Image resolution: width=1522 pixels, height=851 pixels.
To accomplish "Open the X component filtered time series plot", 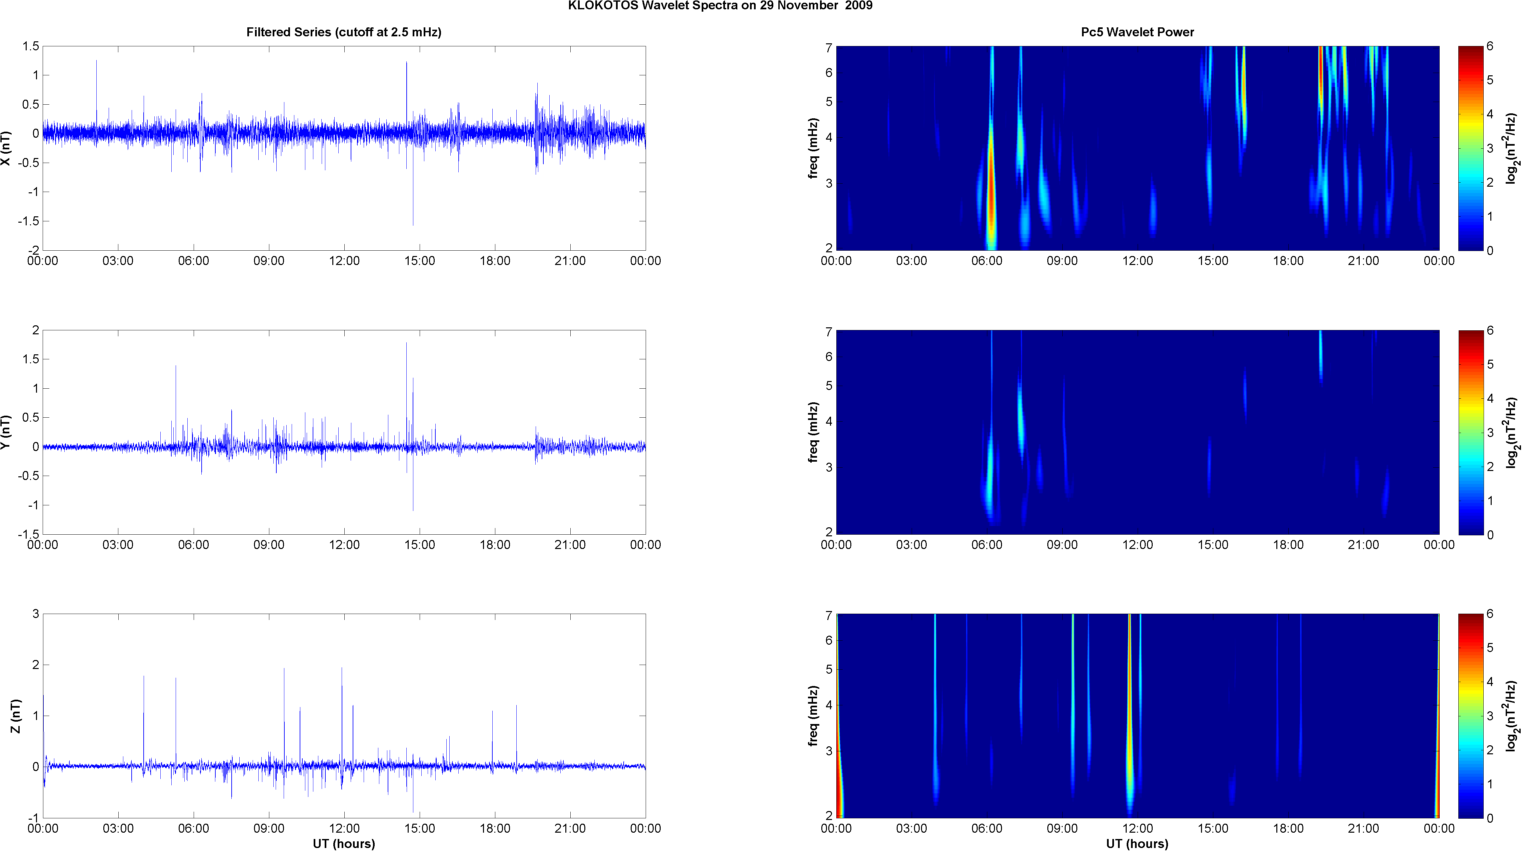I will click(x=344, y=148).
